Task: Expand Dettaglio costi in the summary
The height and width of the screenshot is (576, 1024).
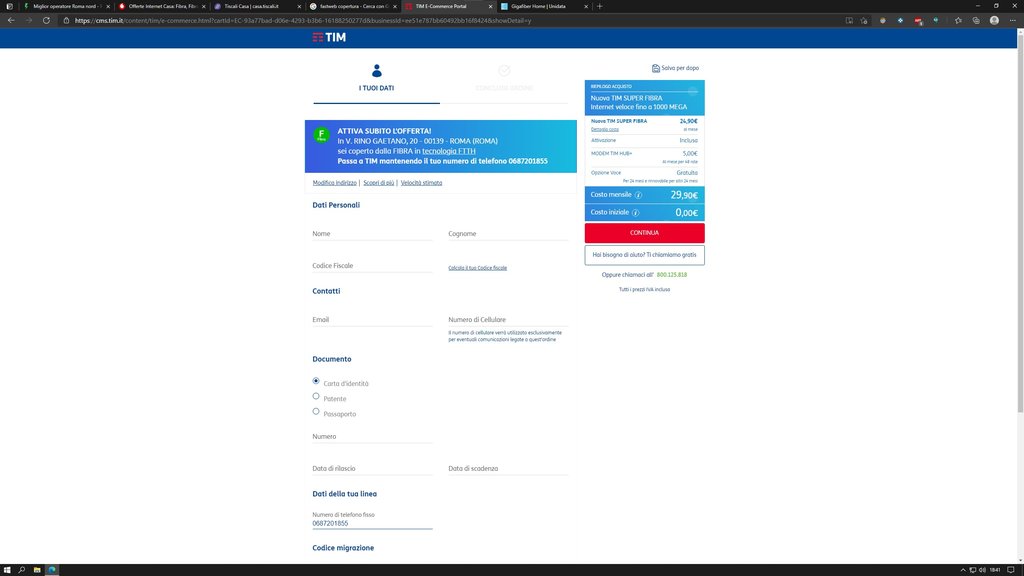Action: pyautogui.click(x=605, y=129)
